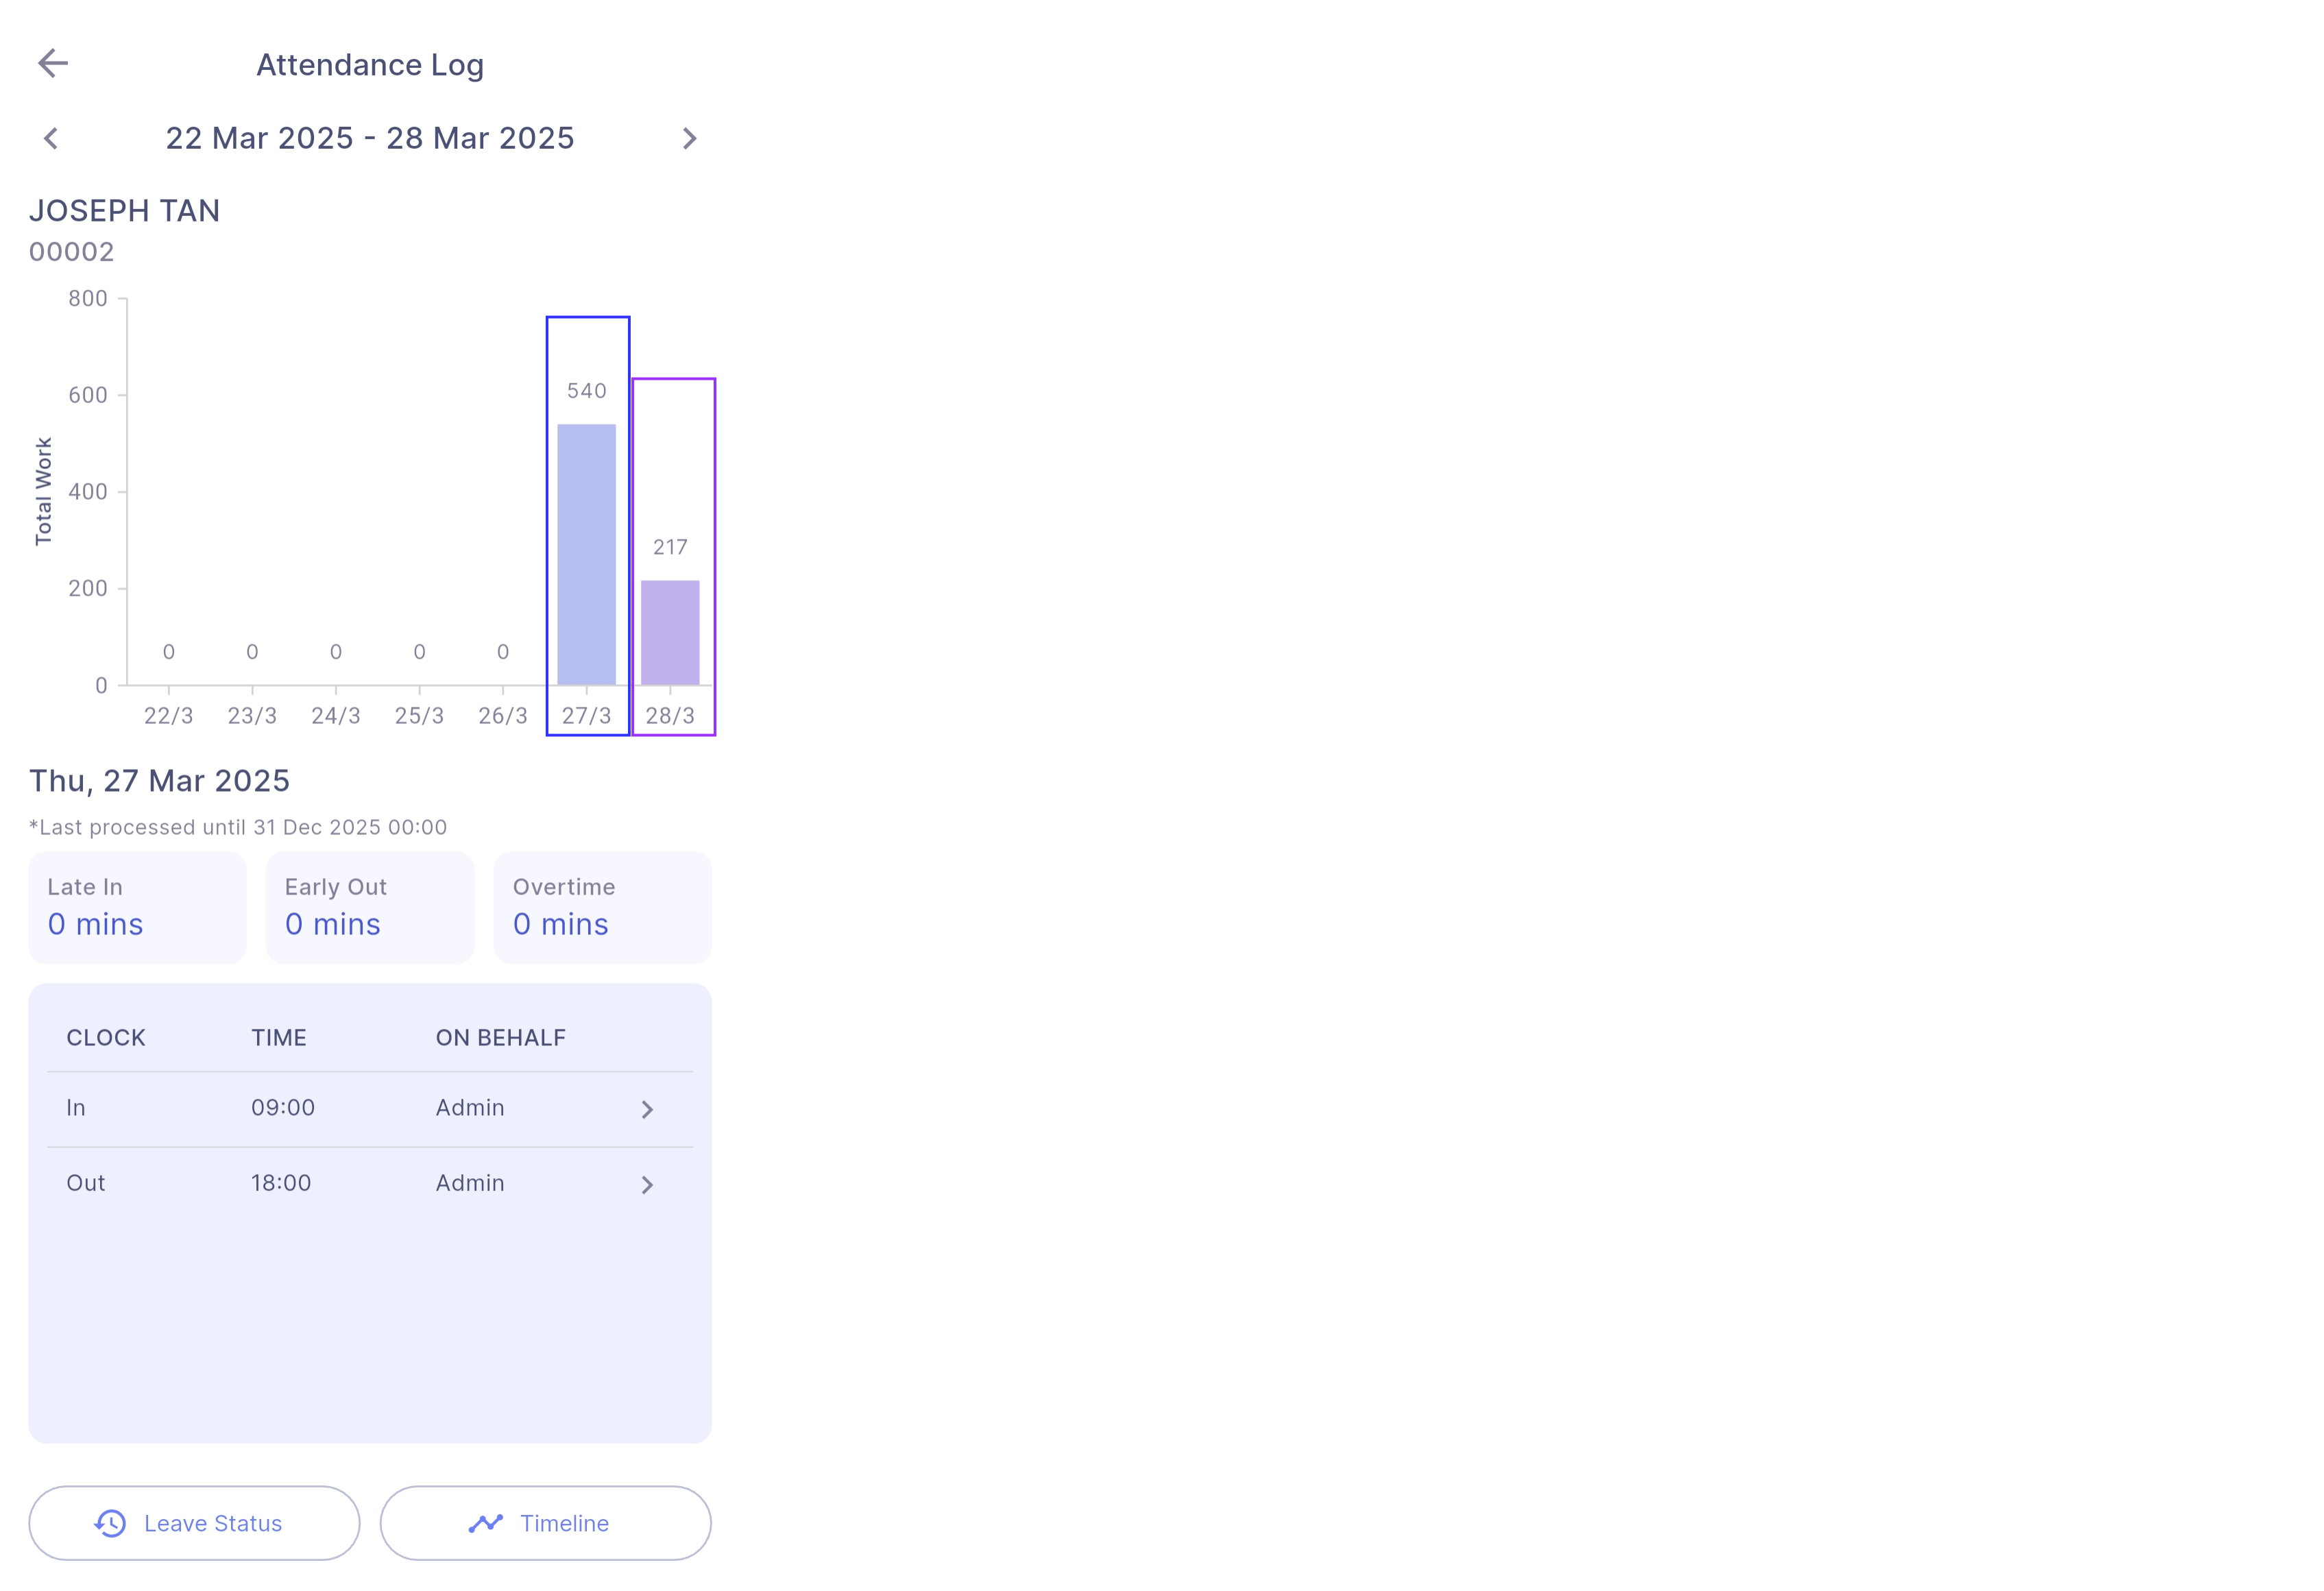
Task: Click the Overtime summary card
Action: (603, 907)
